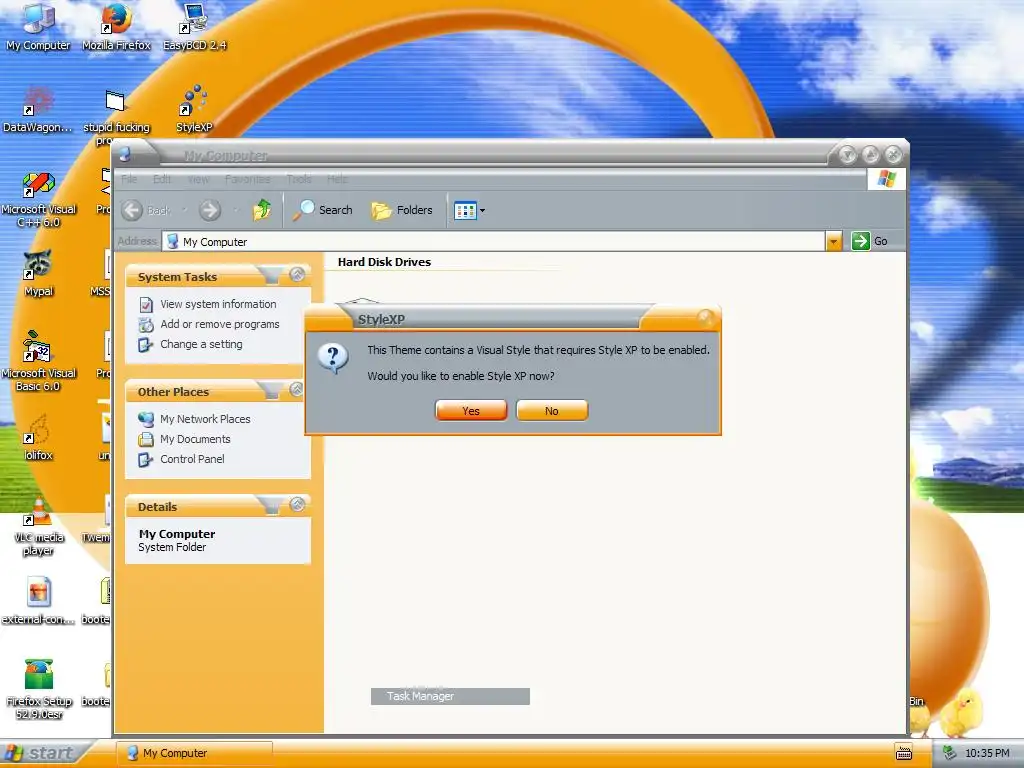1024x768 pixels.
Task: Click Add or remove programs link
Action: 220,324
